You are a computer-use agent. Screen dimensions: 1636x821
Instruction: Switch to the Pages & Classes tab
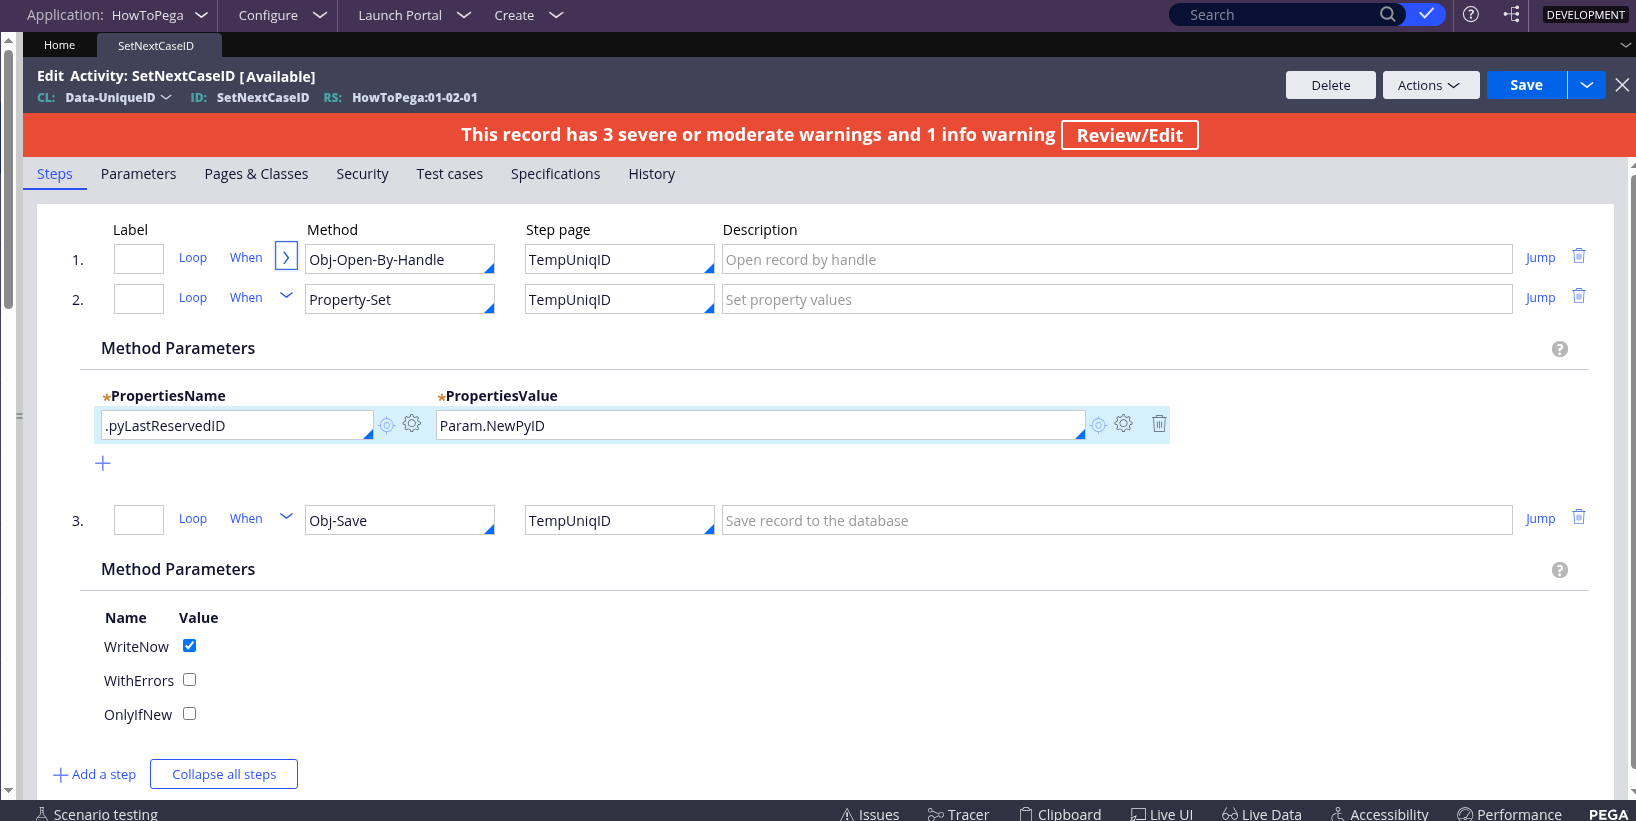tap(256, 174)
